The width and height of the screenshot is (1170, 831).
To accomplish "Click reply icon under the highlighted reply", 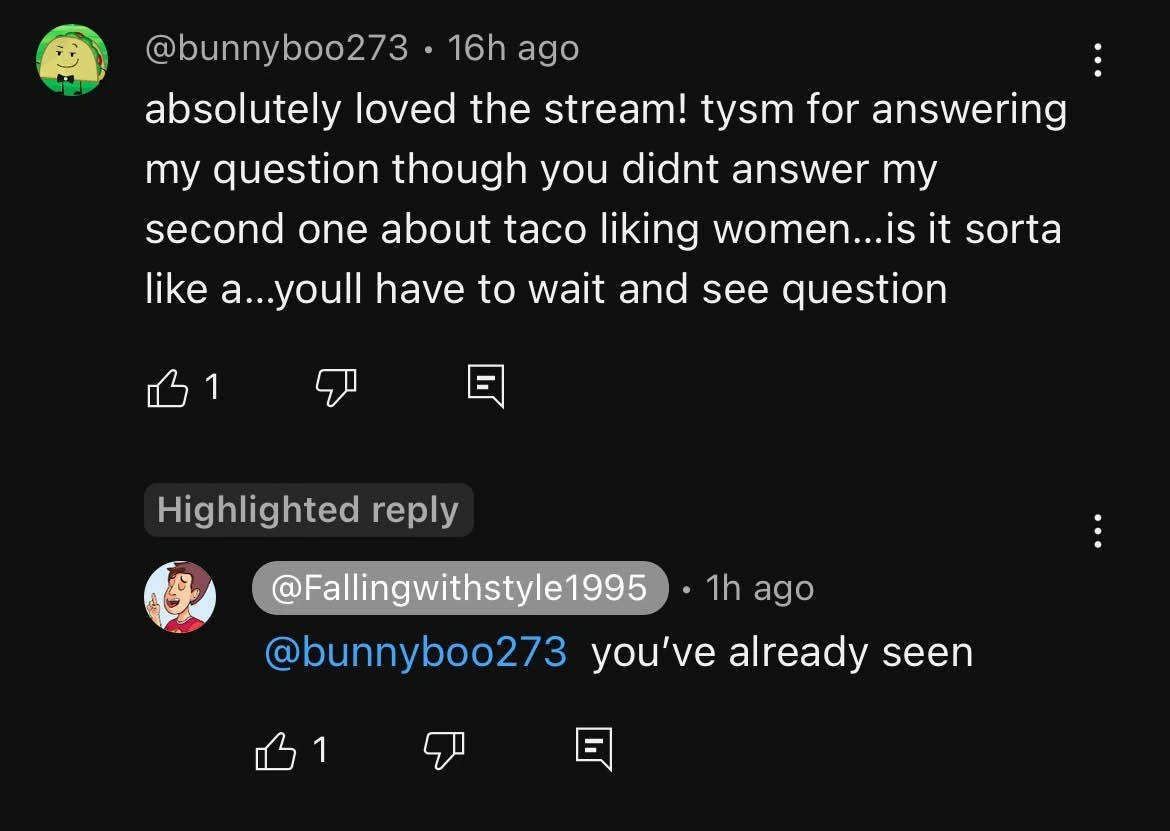I will [x=594, y=750].
